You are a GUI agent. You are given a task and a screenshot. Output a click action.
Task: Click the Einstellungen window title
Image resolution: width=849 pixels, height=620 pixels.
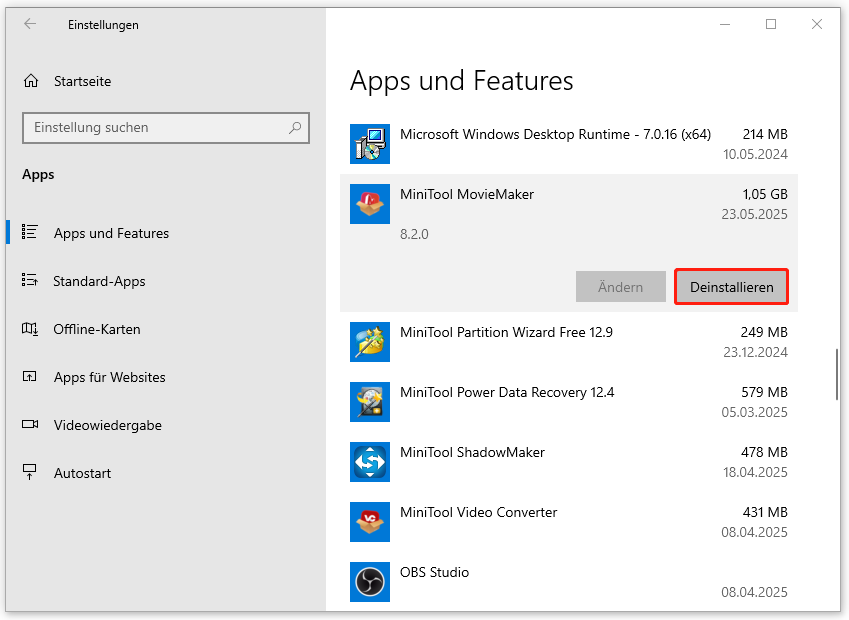coord(103,25)
